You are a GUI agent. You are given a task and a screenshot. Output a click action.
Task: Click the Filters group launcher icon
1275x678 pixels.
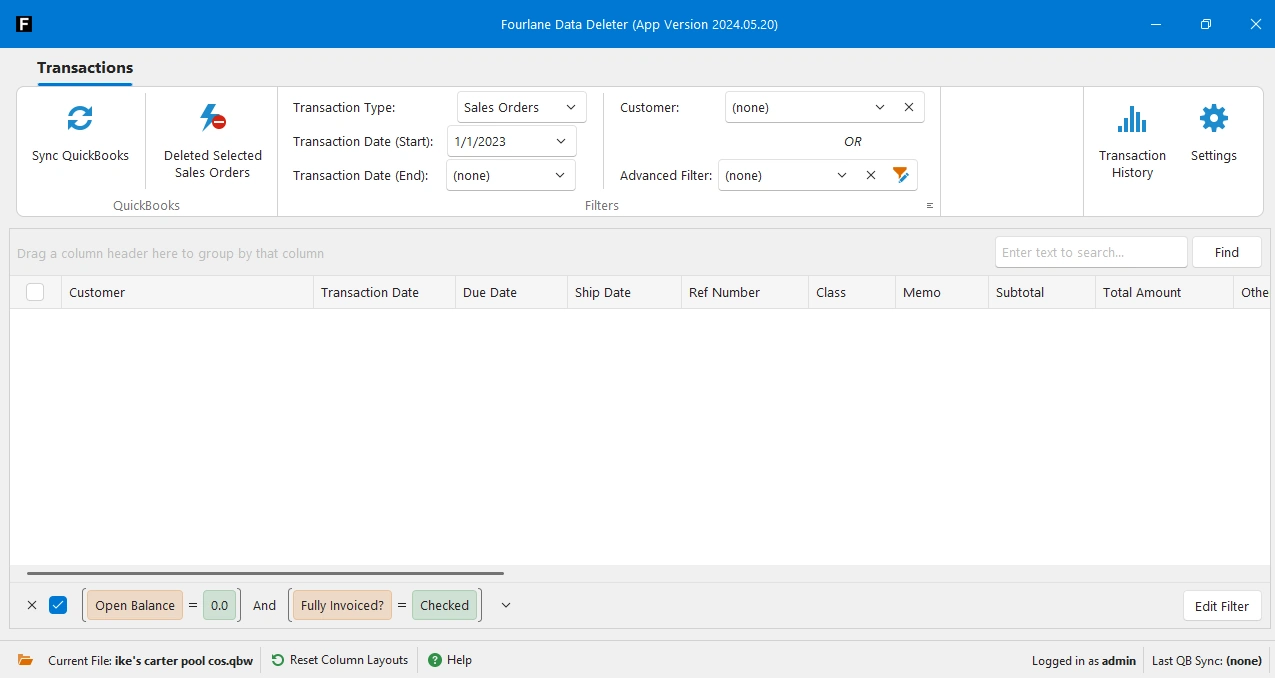930,205
